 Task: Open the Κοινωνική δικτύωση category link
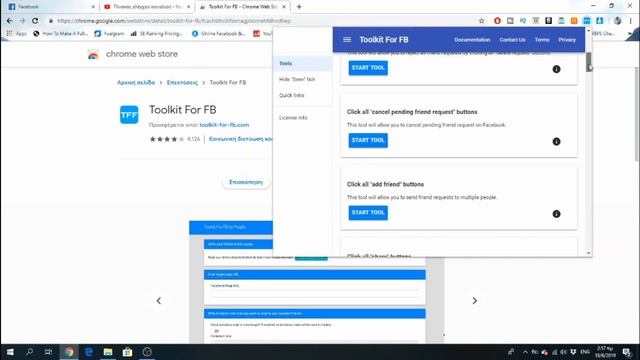[241, 139]
